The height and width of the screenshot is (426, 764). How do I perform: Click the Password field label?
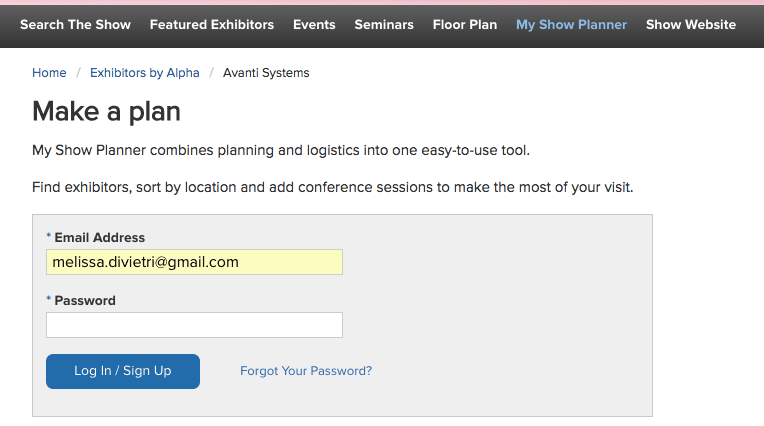point(85,300)
